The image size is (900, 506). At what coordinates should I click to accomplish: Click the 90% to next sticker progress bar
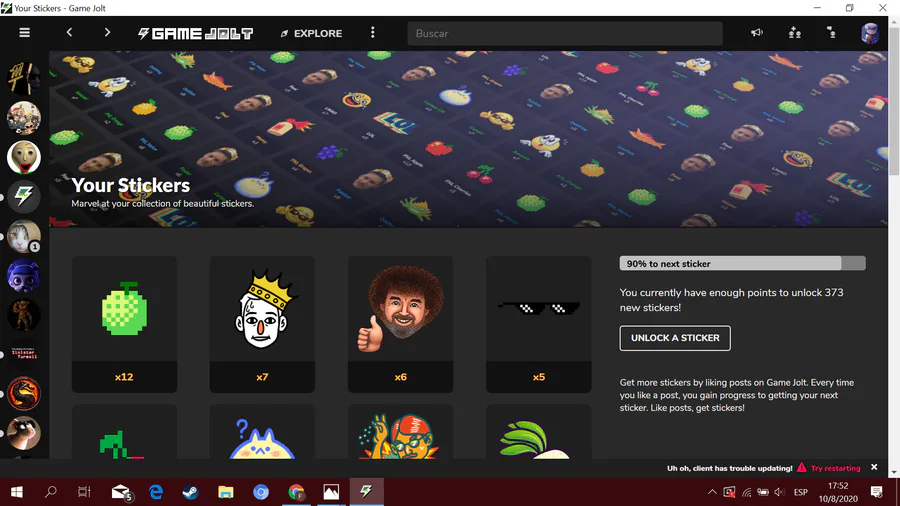click(742, 263)
